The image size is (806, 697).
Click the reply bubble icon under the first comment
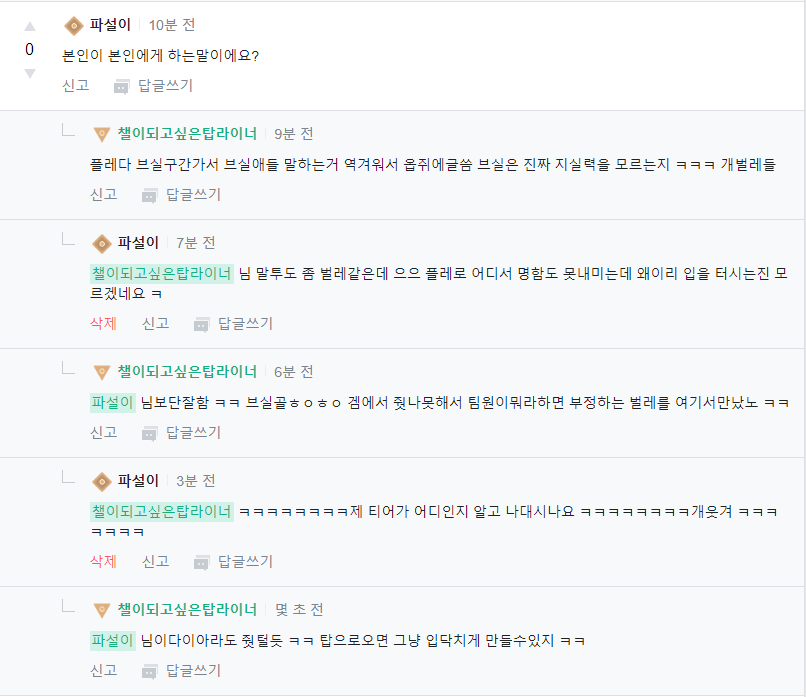click(x=120, y=85)
